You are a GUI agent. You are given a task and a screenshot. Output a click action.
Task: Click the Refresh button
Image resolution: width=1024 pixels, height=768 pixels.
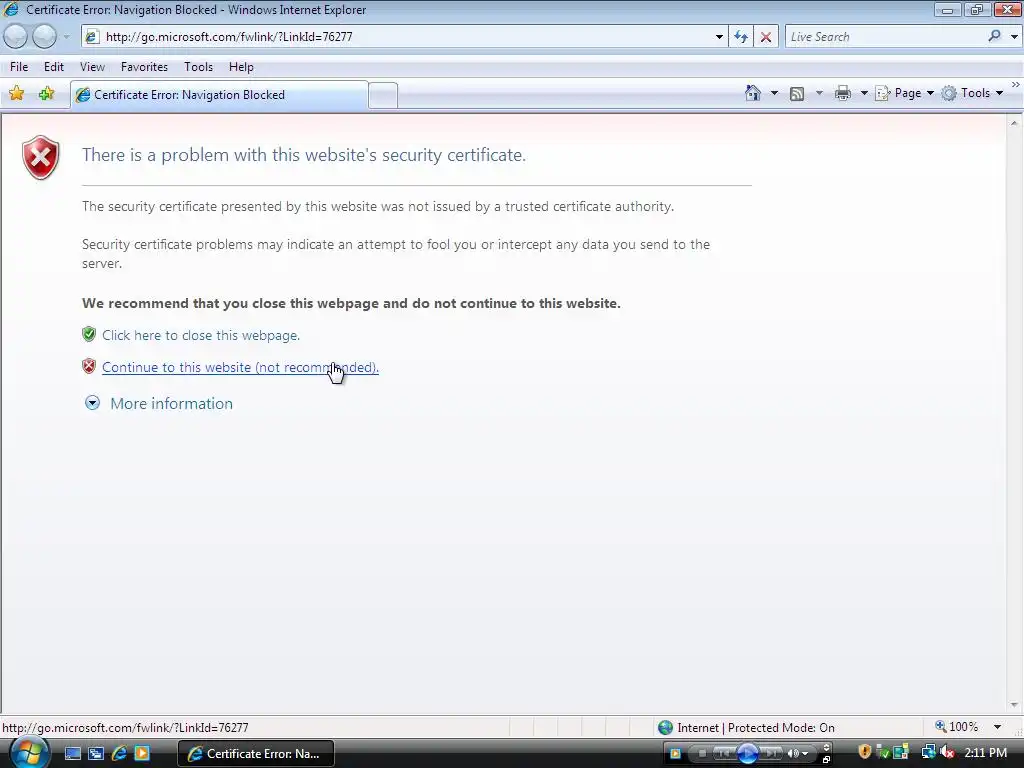click(741, 37)
